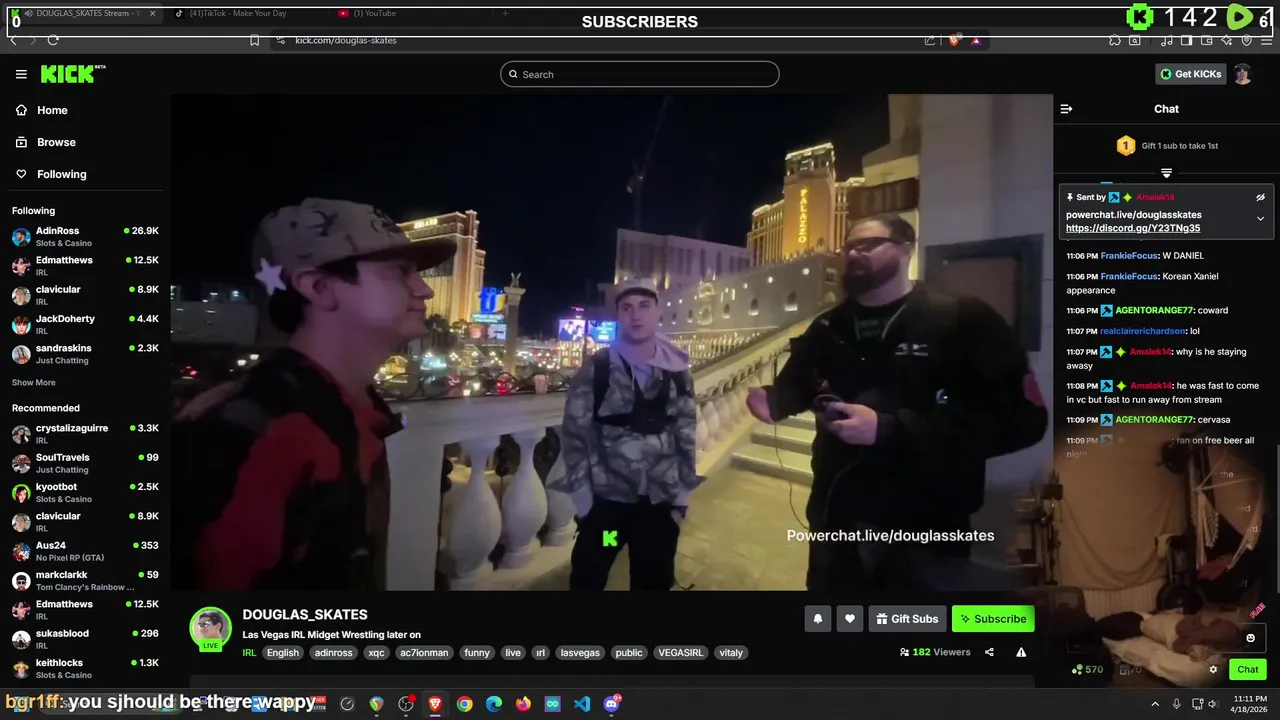Screen dimensions: 1280x720
Task: Select the DOUGLAS_SKATES Stream browser tab
Action: (82, 13)
